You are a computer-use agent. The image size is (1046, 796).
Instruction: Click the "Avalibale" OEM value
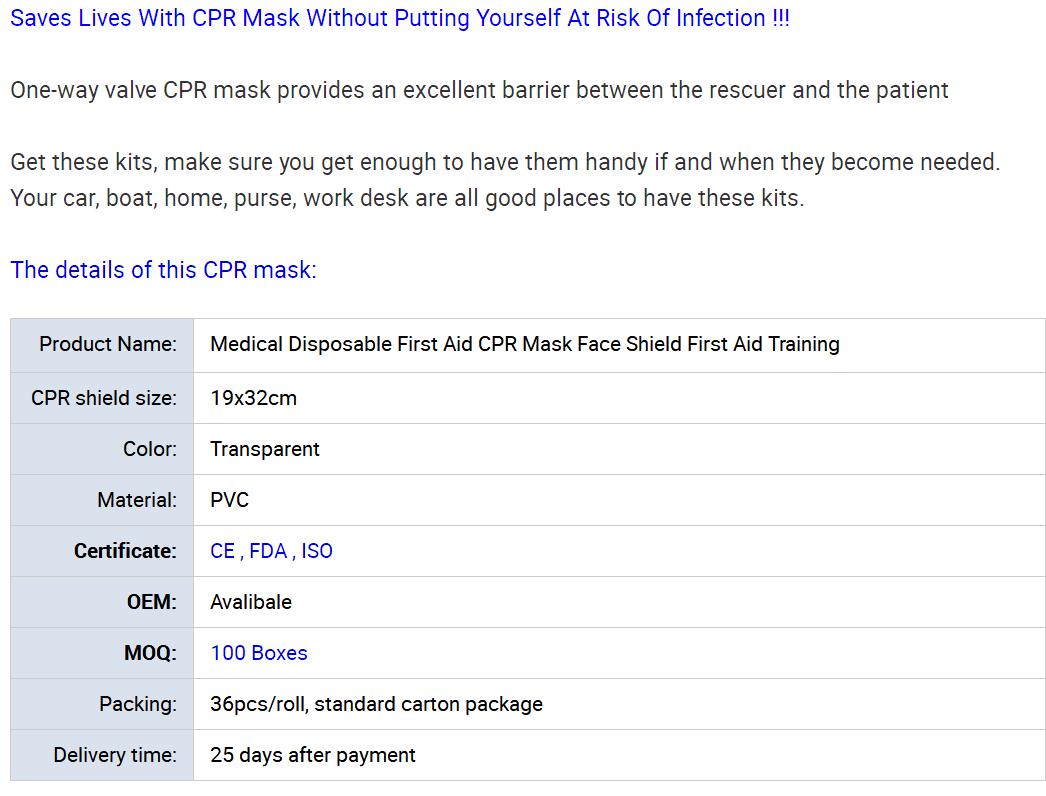[x=251, y=602]
